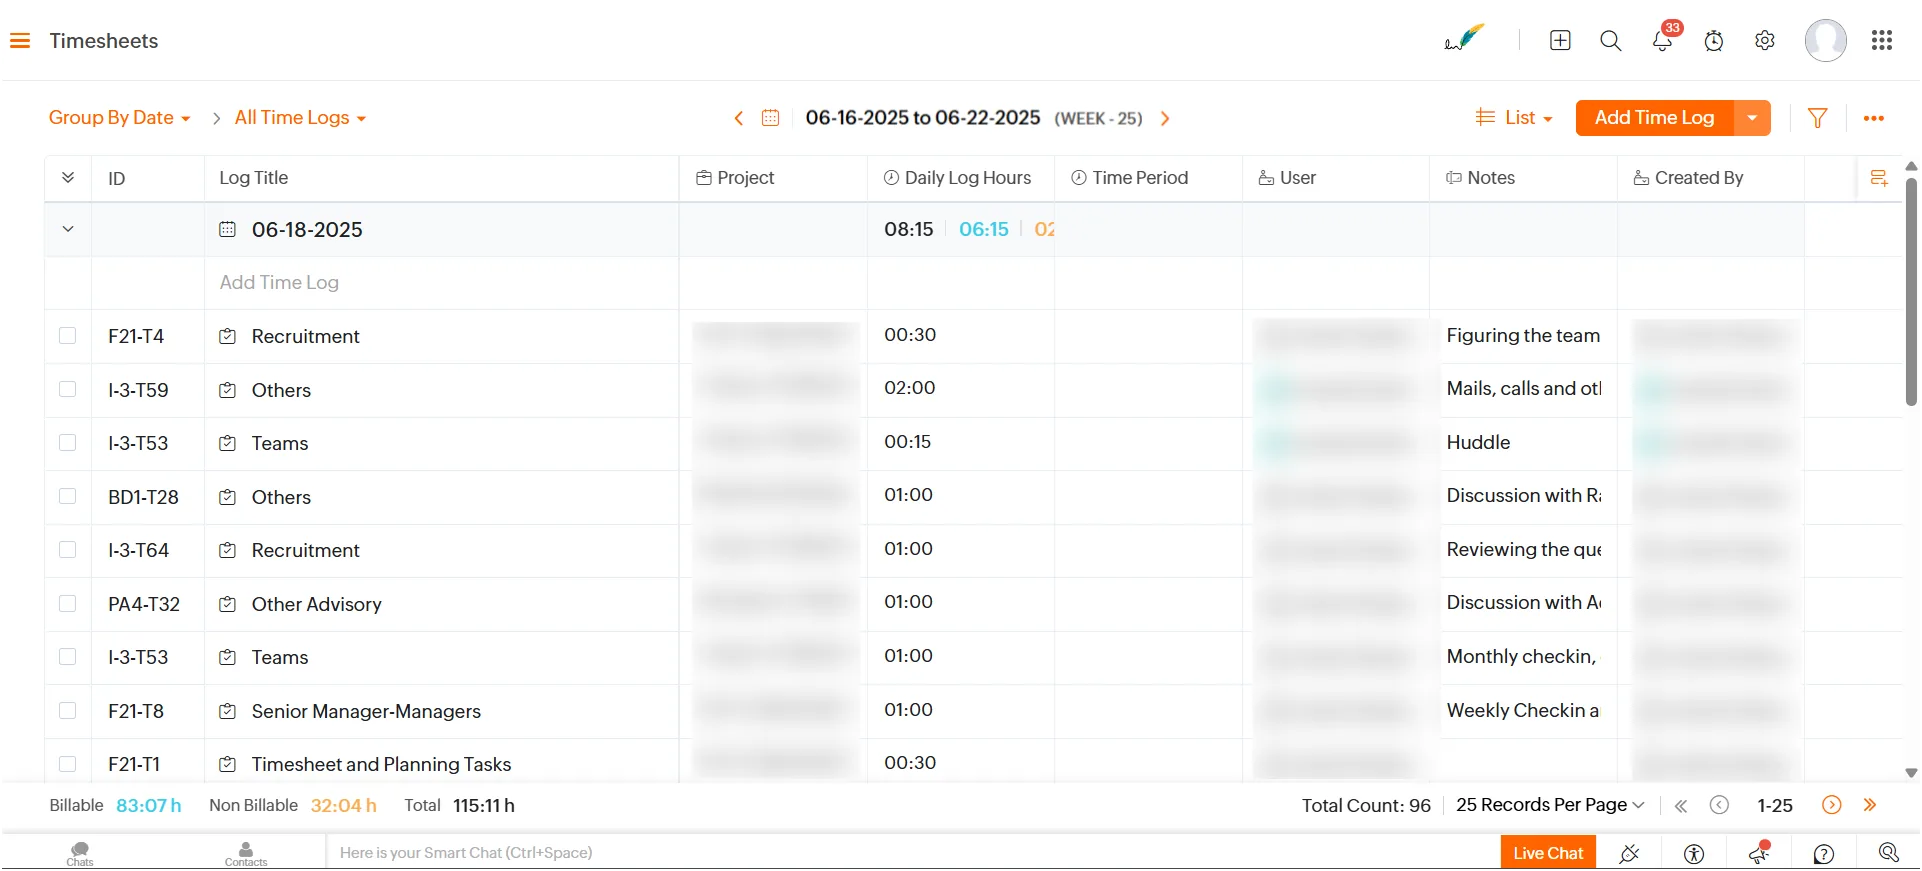
Task: Click the Created By column header
Action: 1688,178
